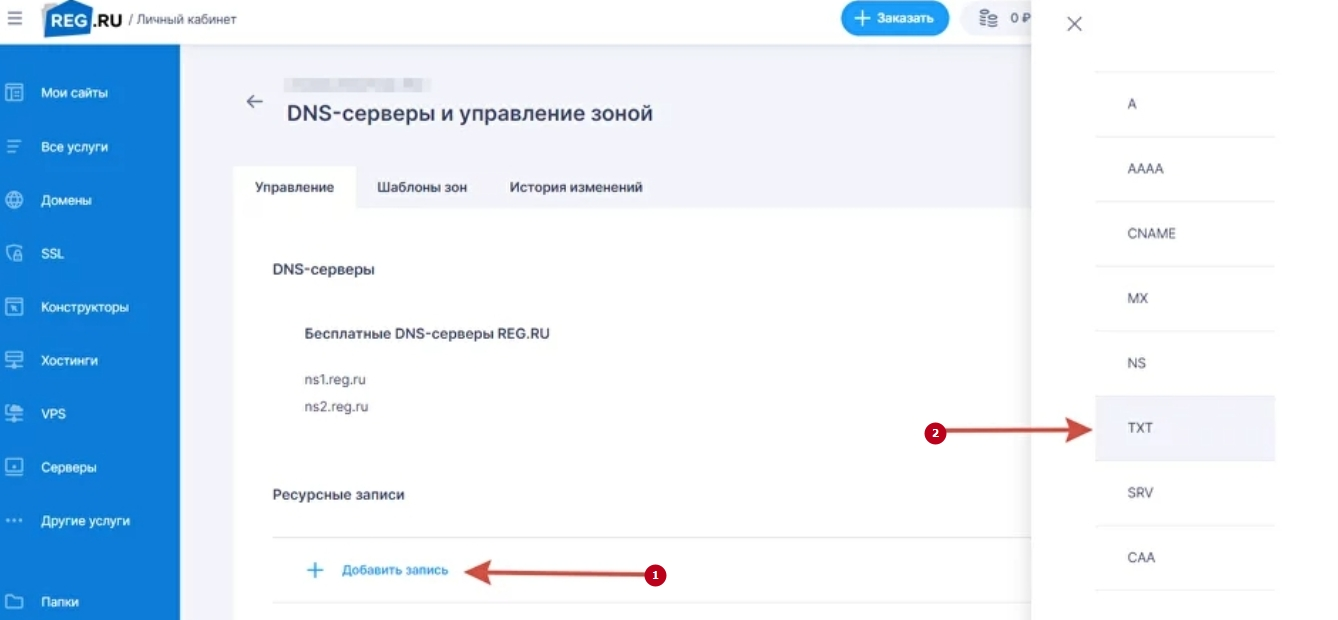1338x620 pixels.
Task: Pick the AAAA record type
Action: (x=1185, y=169)
